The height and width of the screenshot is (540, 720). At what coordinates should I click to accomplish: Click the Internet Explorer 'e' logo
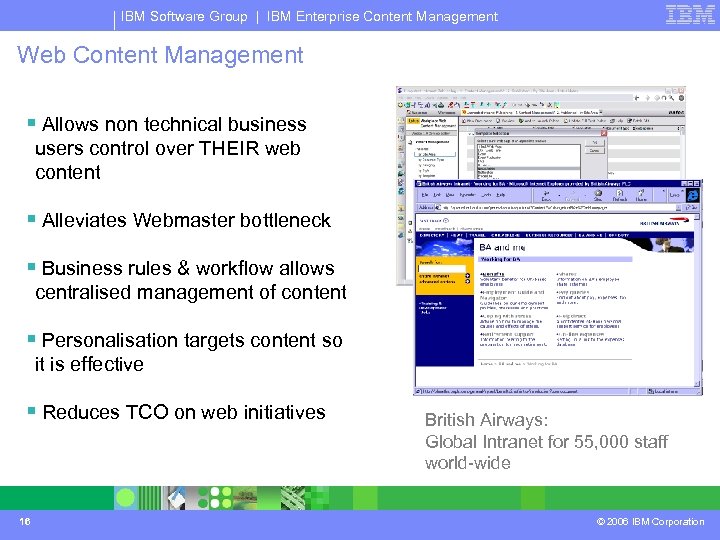pos(692,195)
